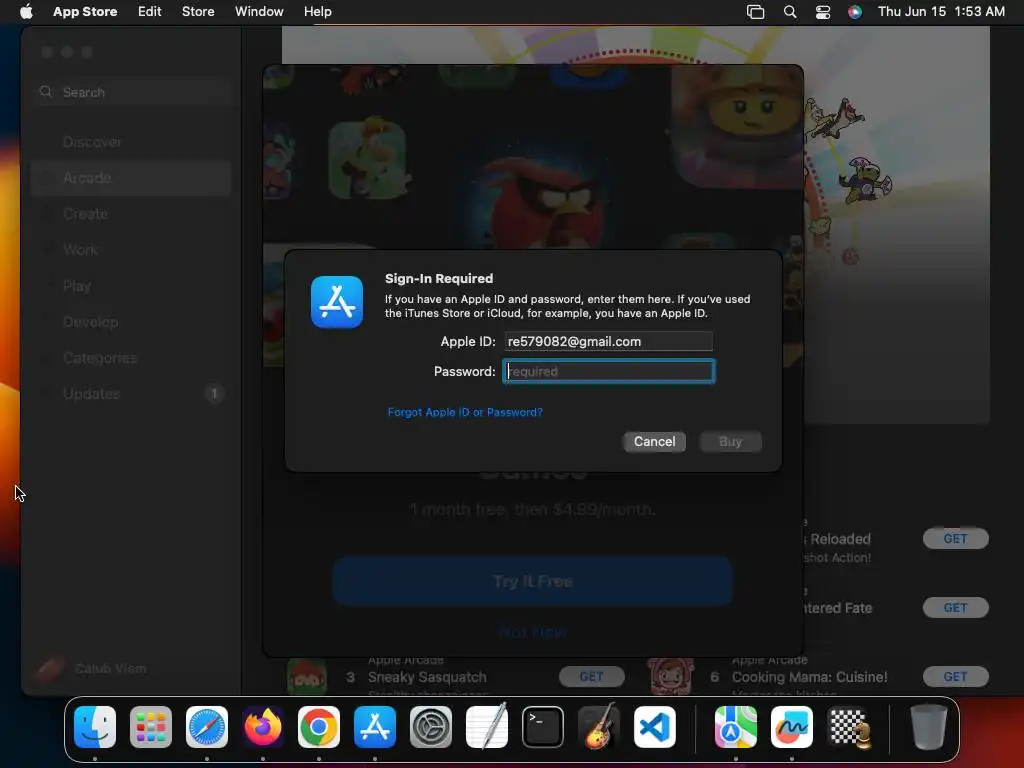The width and height of the screenshot is (1024, 768).
Task: Open the App Store menu
Action: coord(85,12)
